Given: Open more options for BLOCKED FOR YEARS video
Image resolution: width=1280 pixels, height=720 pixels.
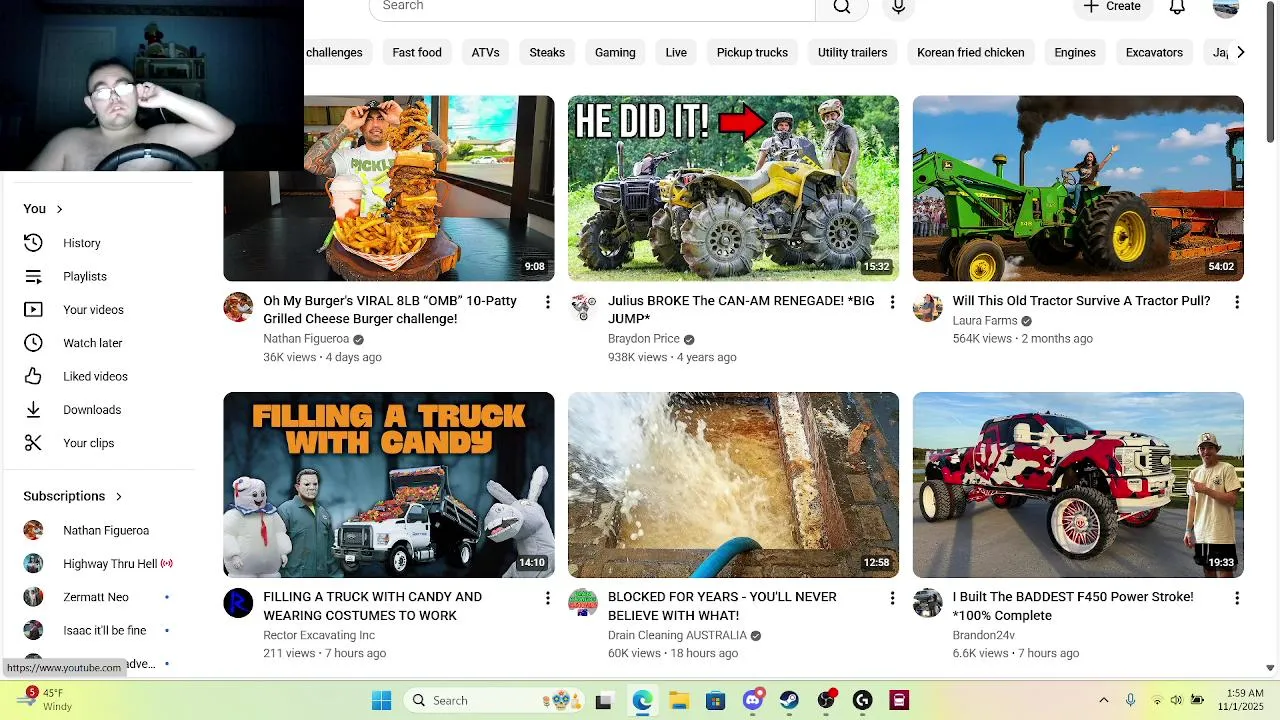Looking at the screenshot, I should click(x=892, y=598).
